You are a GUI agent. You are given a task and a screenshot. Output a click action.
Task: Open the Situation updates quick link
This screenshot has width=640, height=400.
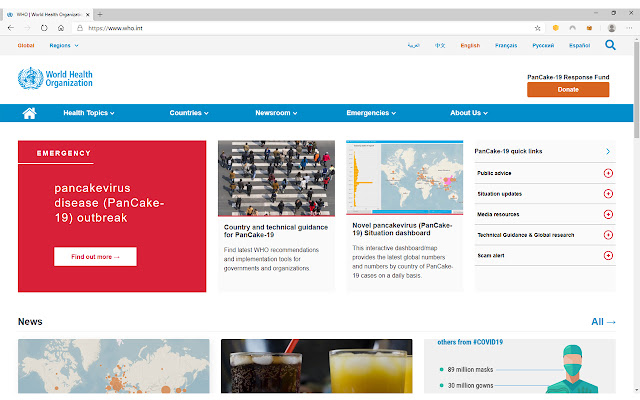tap(499, 194)
